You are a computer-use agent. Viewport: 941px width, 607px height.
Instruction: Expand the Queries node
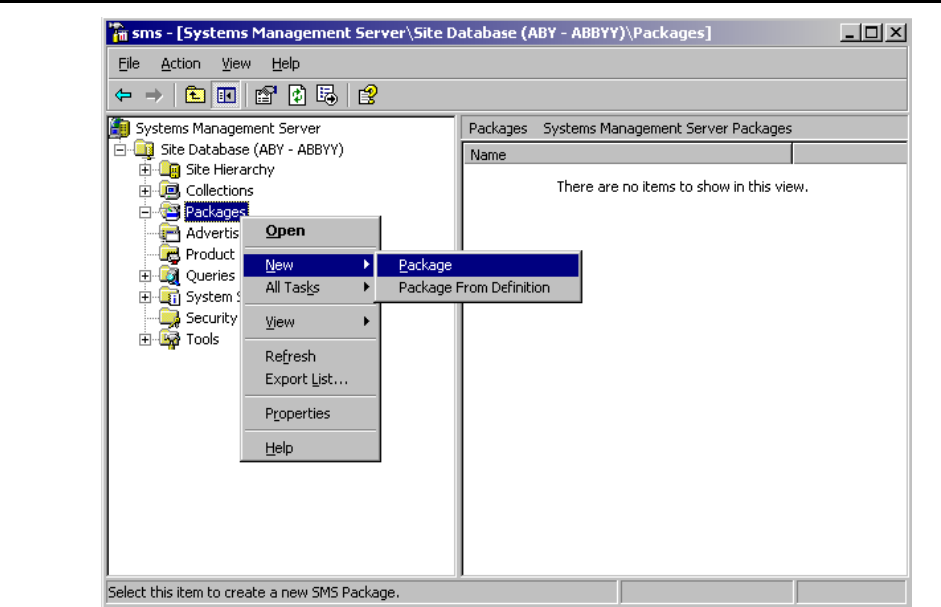[x=145, y=276]
